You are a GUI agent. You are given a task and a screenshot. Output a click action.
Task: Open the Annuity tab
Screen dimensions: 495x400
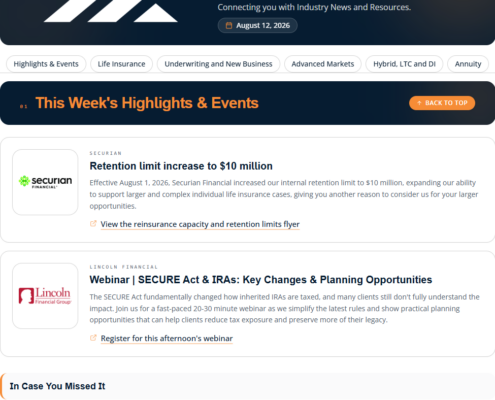[x=468, y=64]
